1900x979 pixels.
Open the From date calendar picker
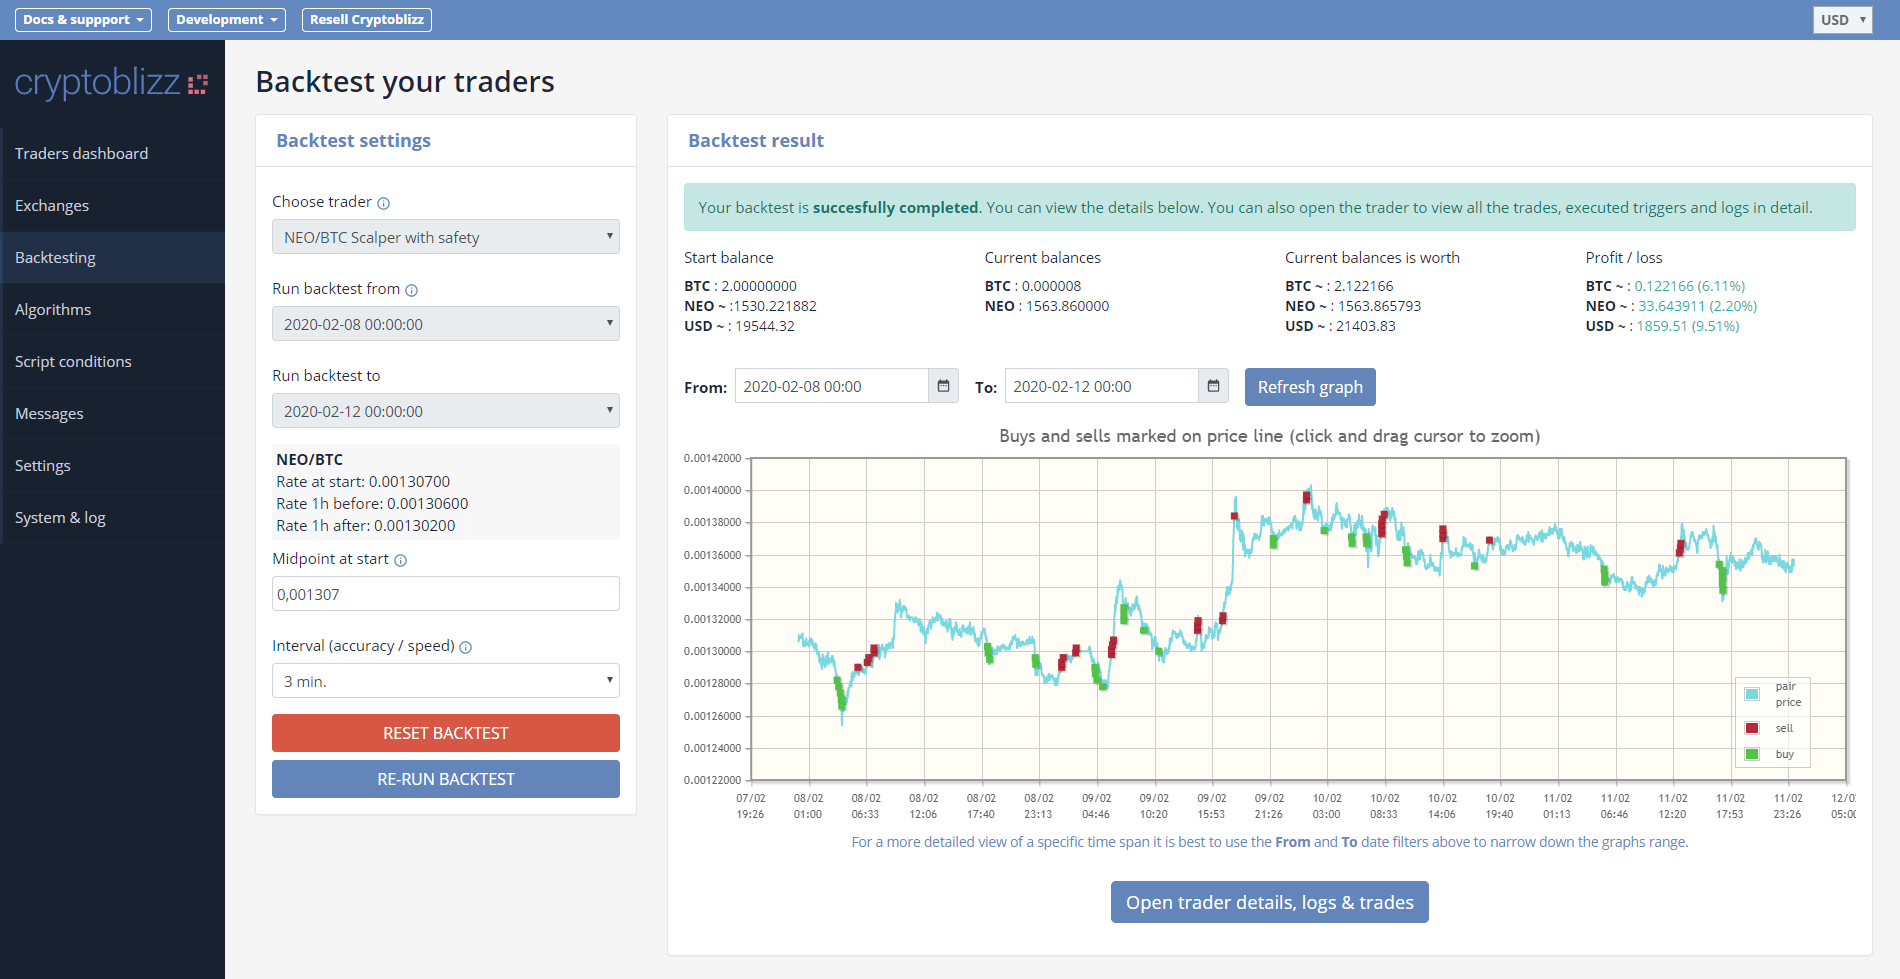(x=943, y=386)
